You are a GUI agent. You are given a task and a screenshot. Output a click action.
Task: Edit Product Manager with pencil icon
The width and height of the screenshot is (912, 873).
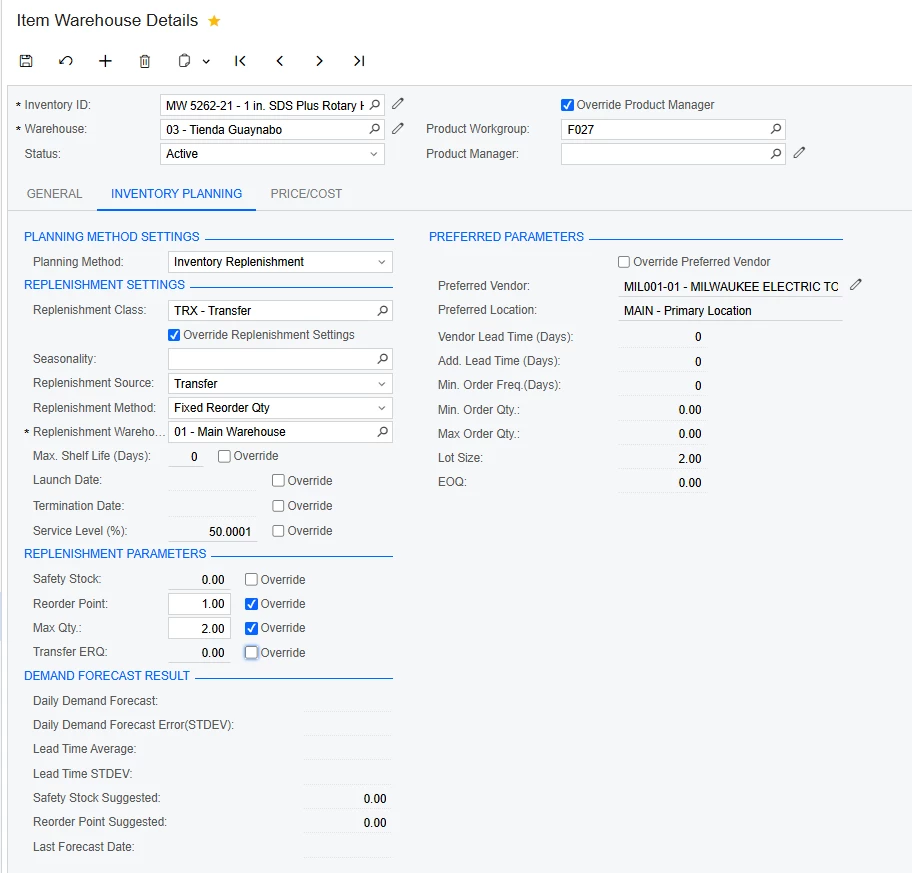[x=800, y=152]
